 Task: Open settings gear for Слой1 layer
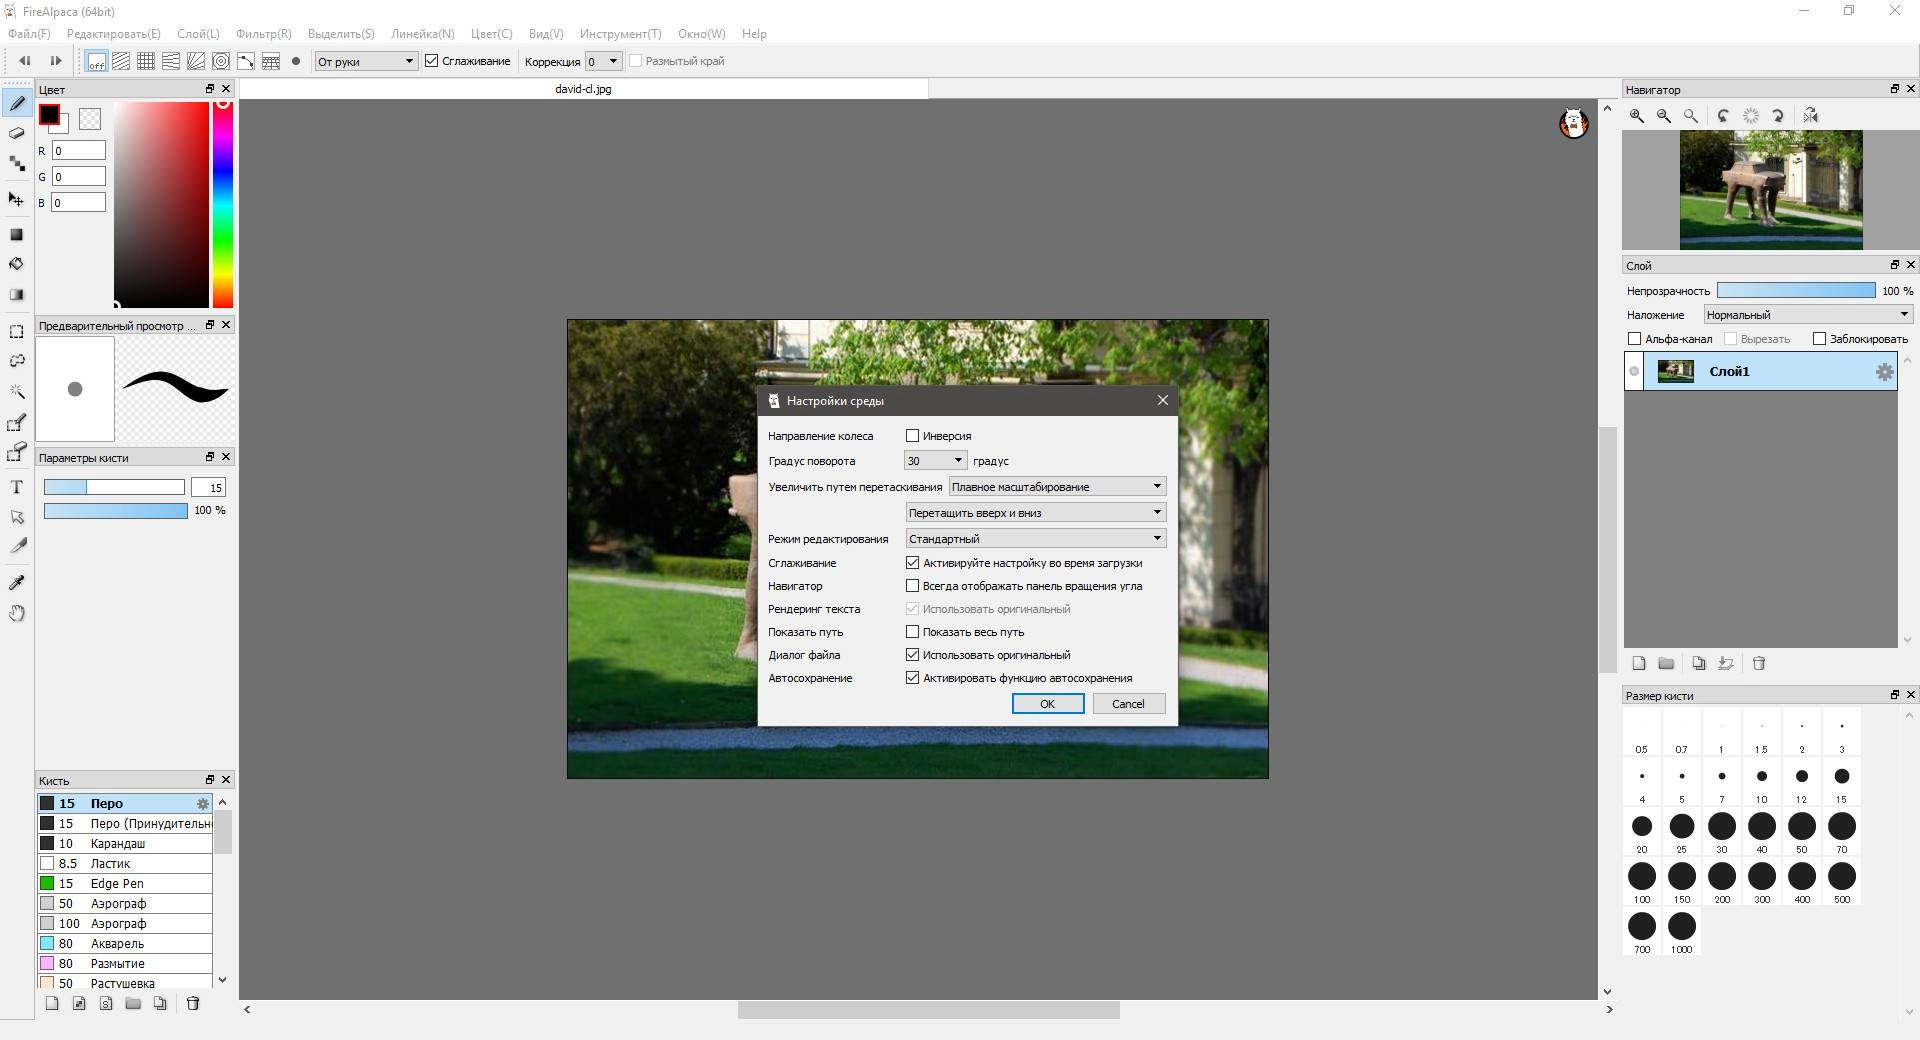[x=1884, y=372]
